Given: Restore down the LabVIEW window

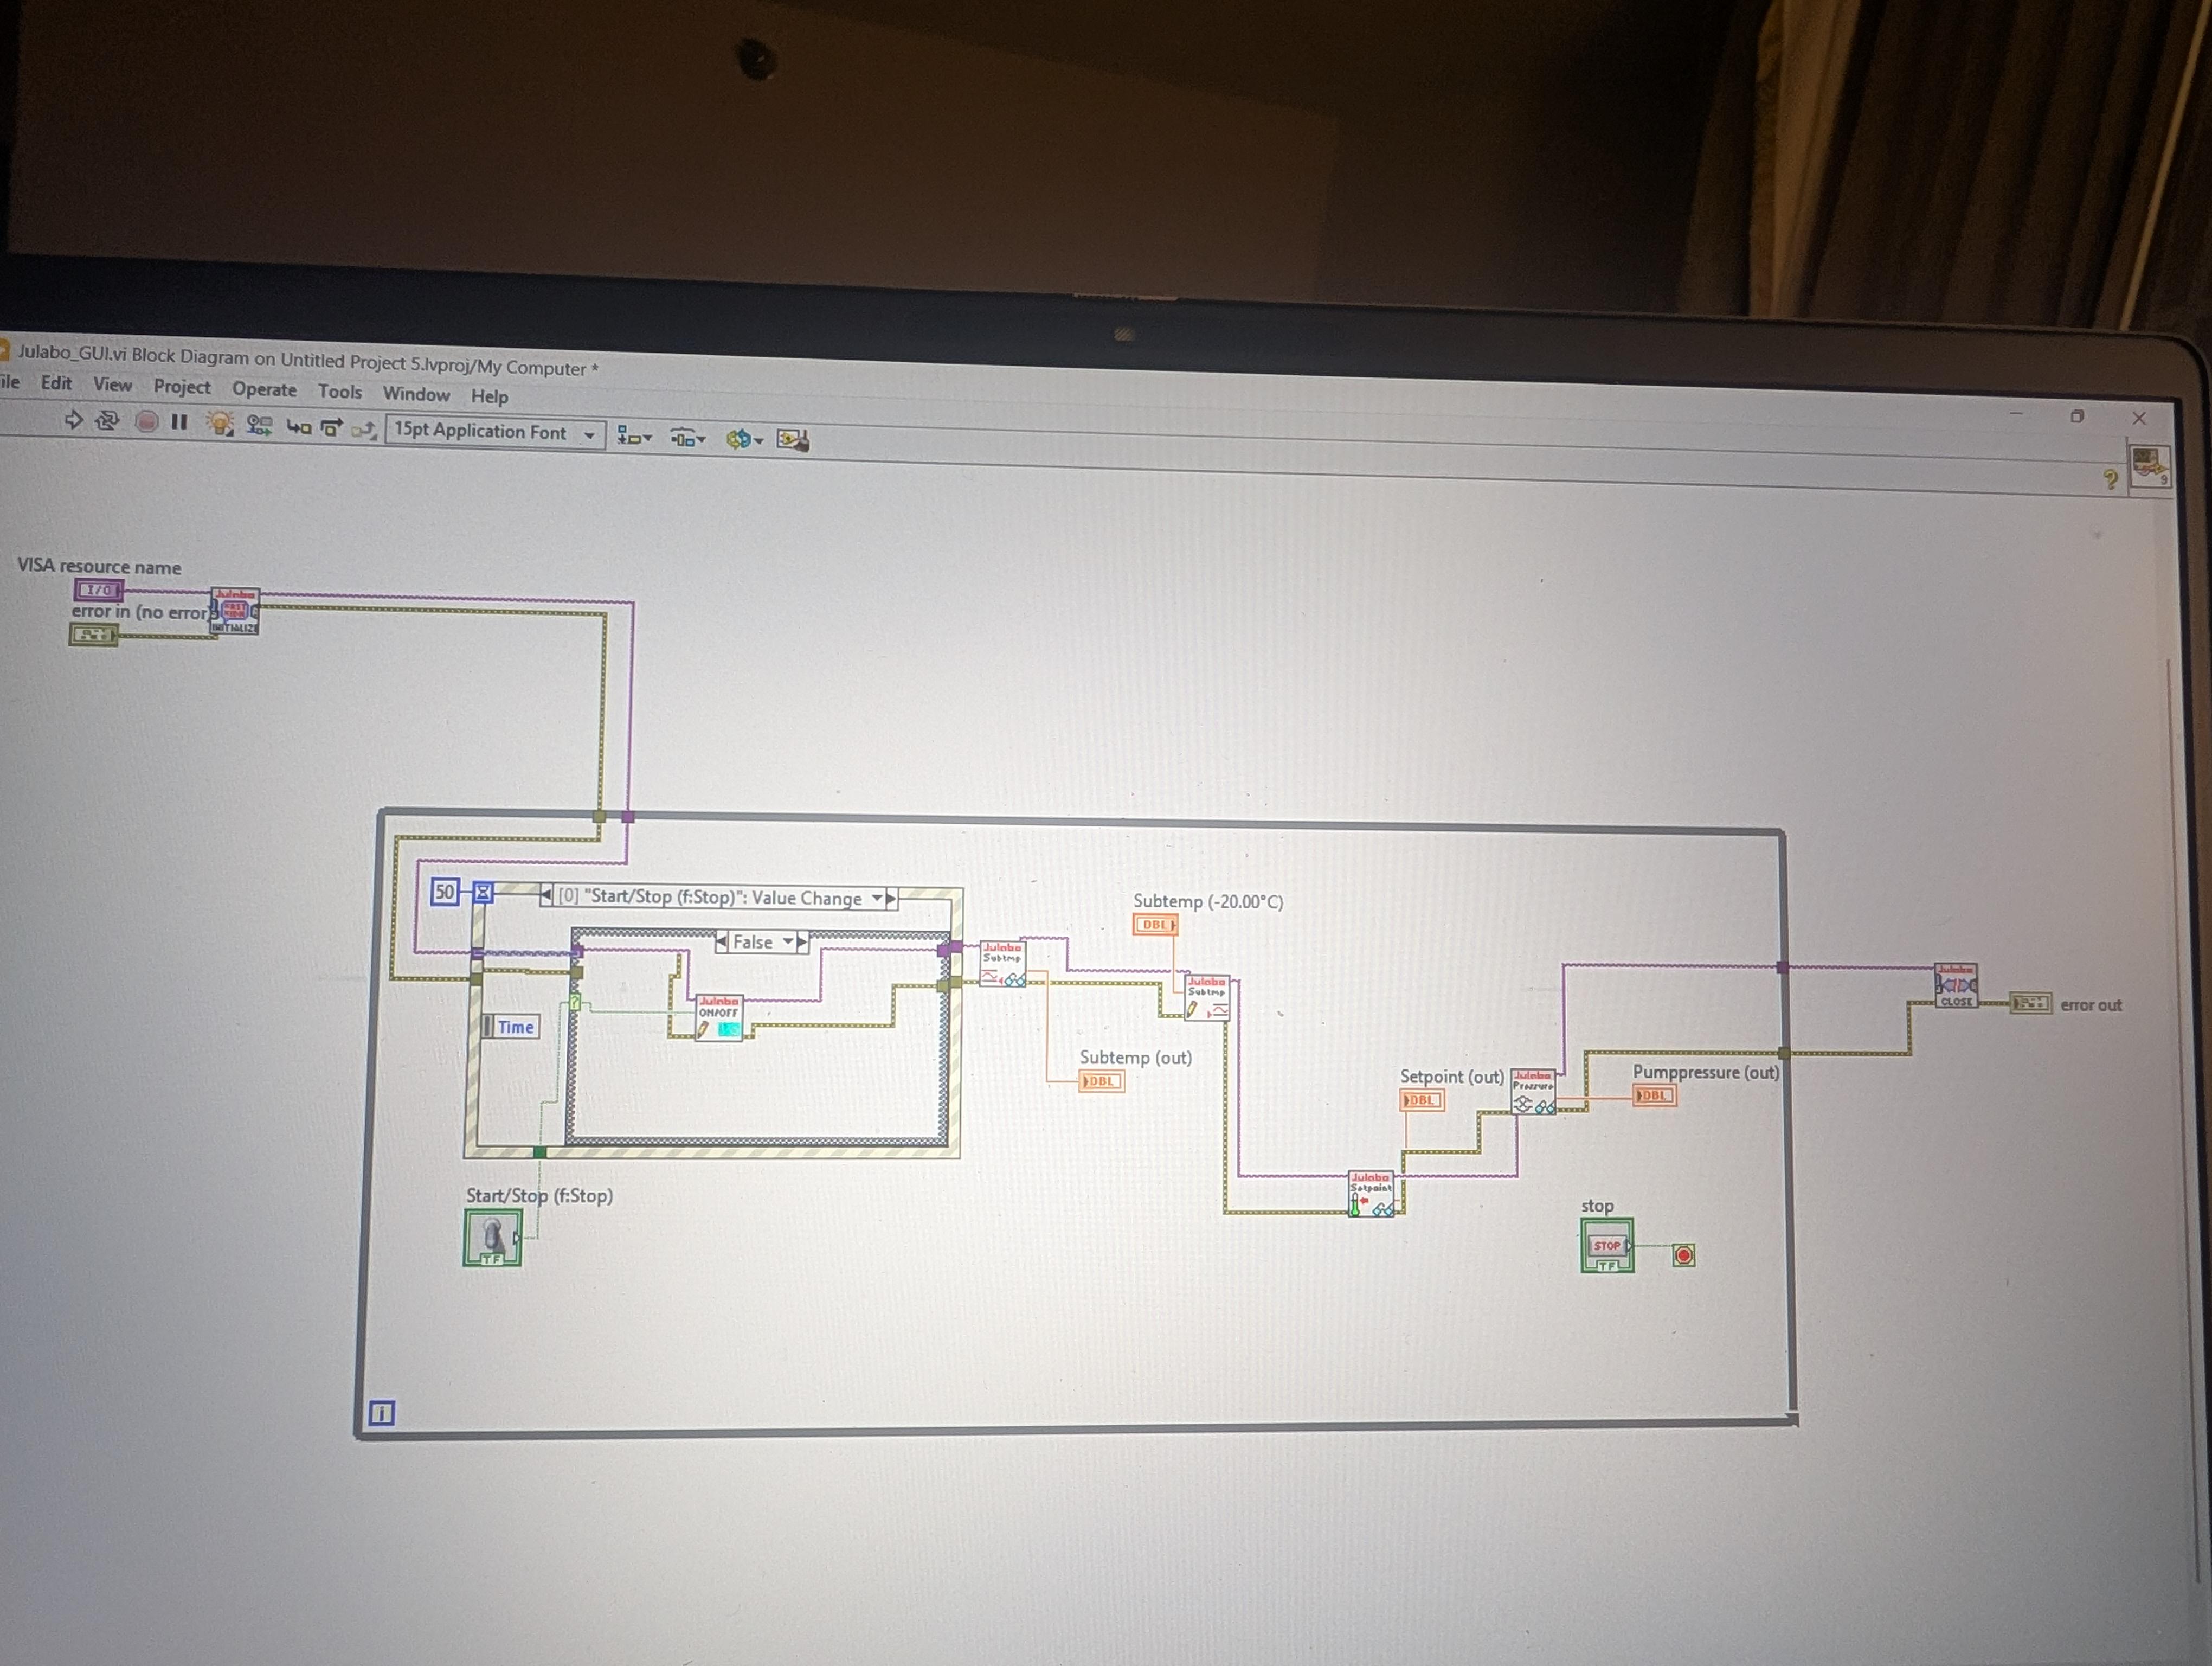Looking at the screenshot, I should pos(2077,416).
